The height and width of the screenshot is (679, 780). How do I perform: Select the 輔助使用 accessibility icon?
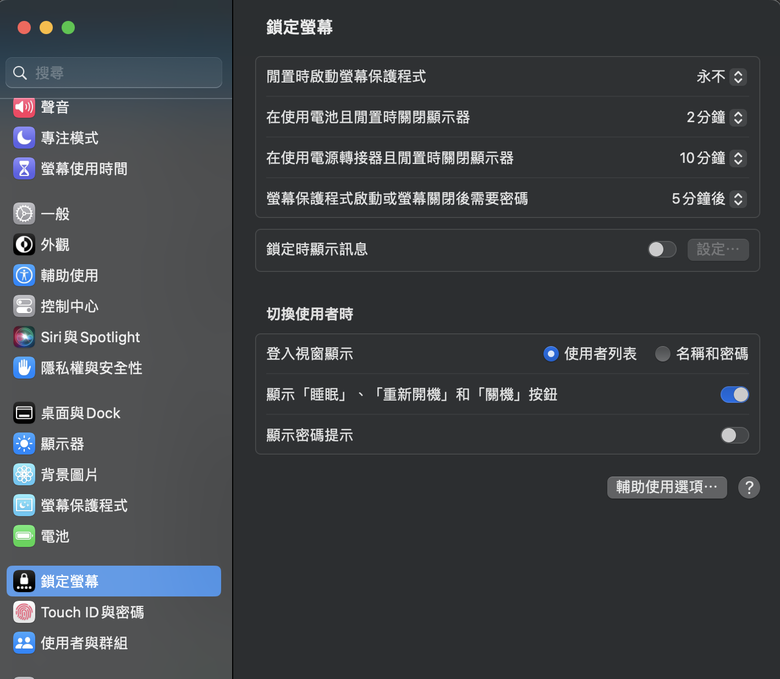pyautogui.click(x=24, y=276)
